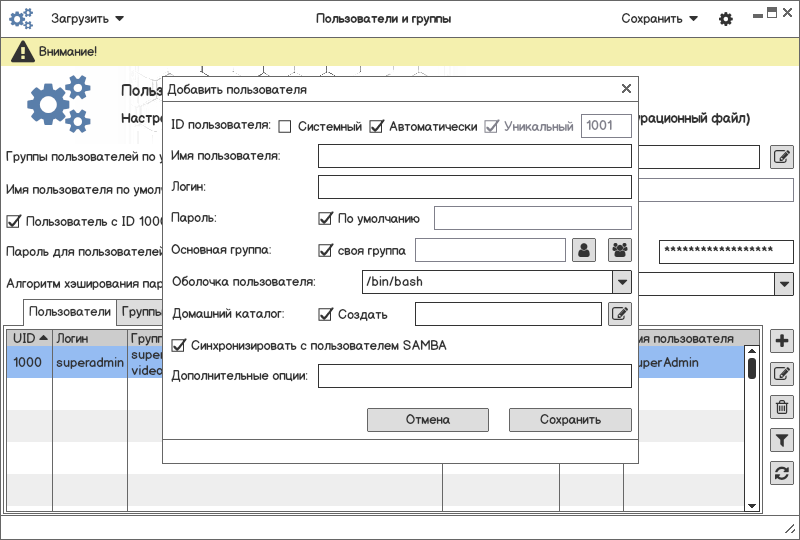Toggle Уникальный checkbox
Screen dimensions: 800x540
491,126
